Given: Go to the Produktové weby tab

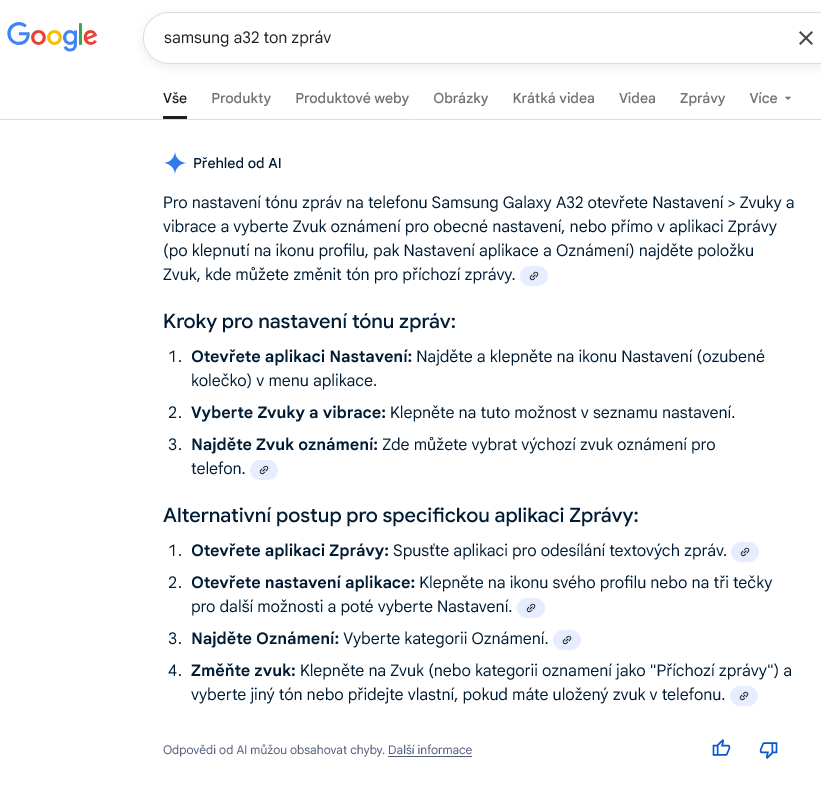Looking at the screenshot, I should pyautogui.click(x=352, y=98).
